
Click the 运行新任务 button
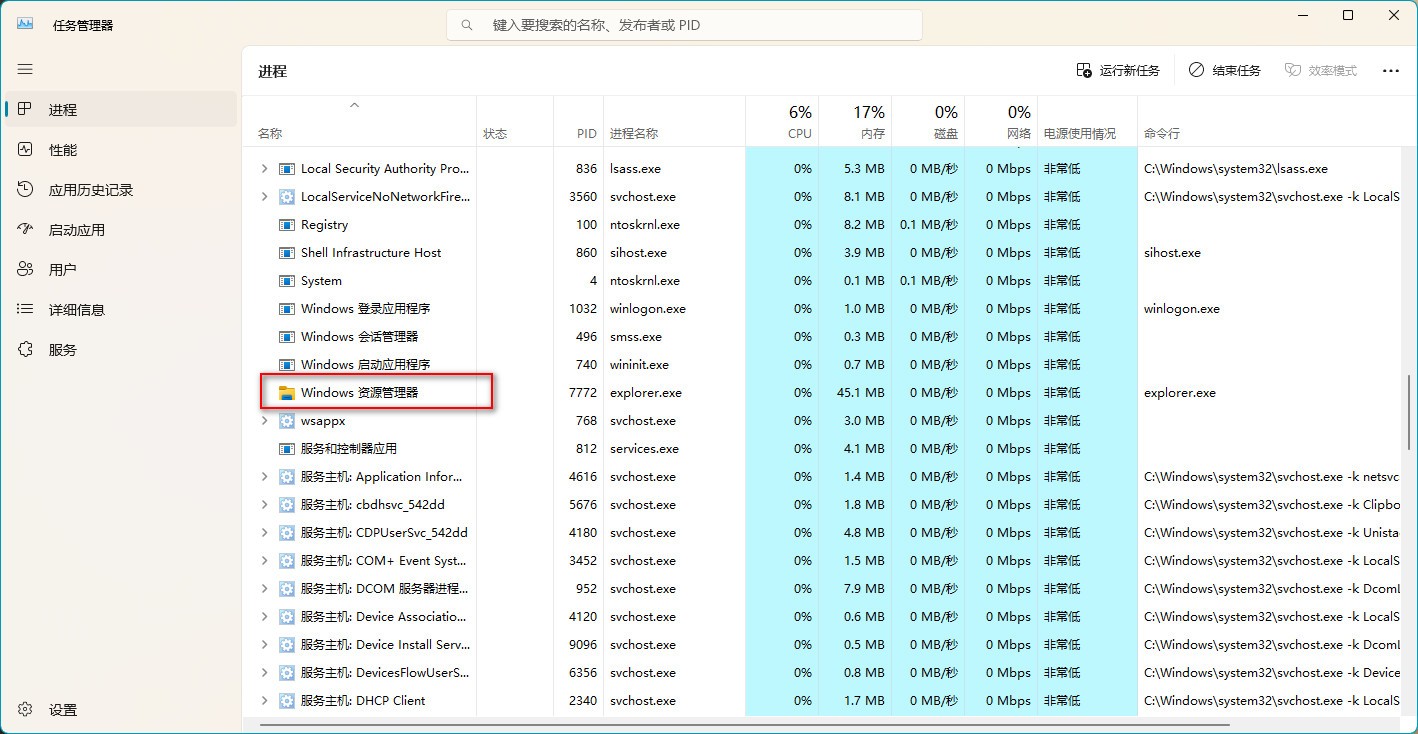[1118, 70]
